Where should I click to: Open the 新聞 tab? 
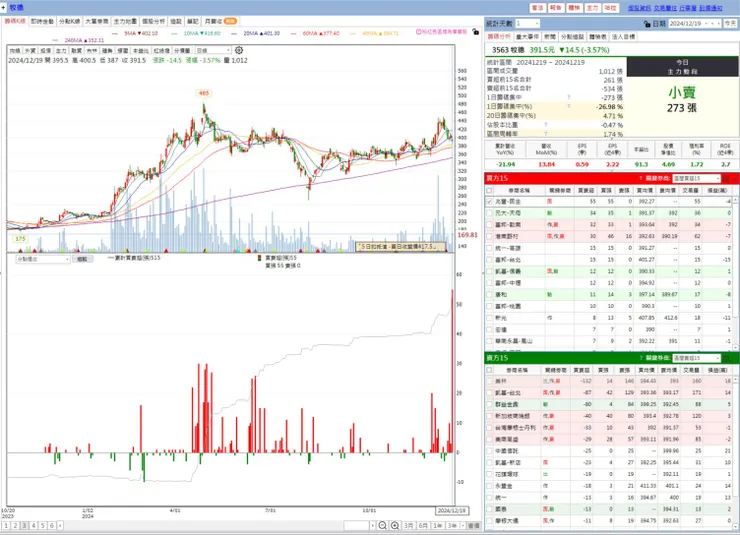(550, 37)
